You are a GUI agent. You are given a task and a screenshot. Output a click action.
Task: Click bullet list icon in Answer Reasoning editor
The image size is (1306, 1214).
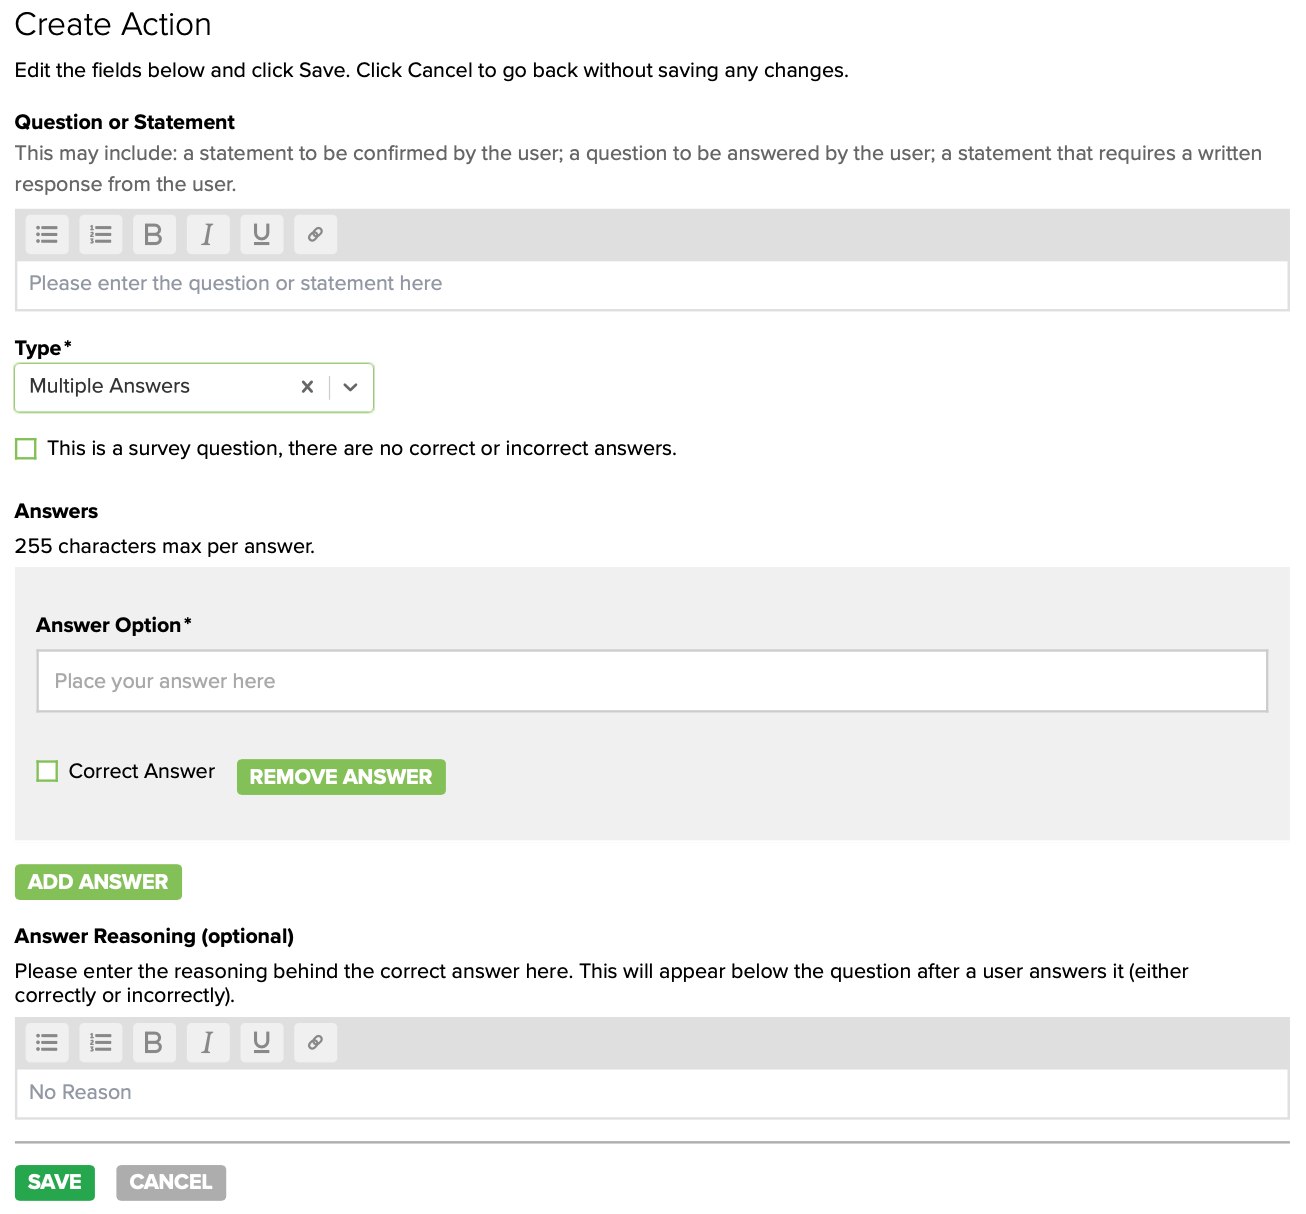[47, 1043]
